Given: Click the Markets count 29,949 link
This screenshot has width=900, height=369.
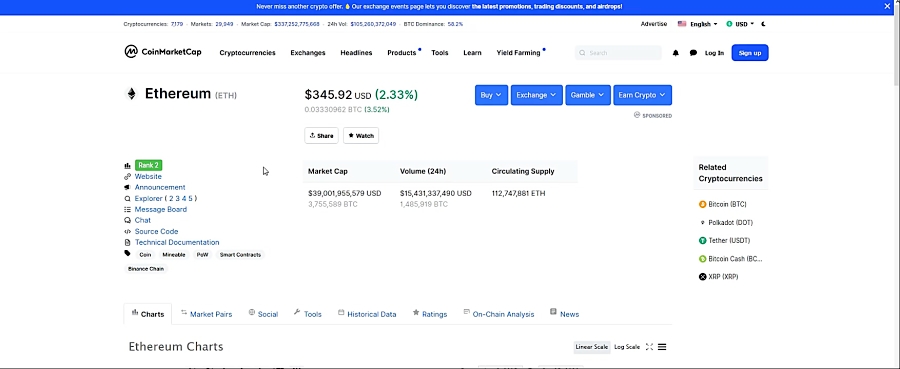Looking at the screenshot, I should pos(224,24).
